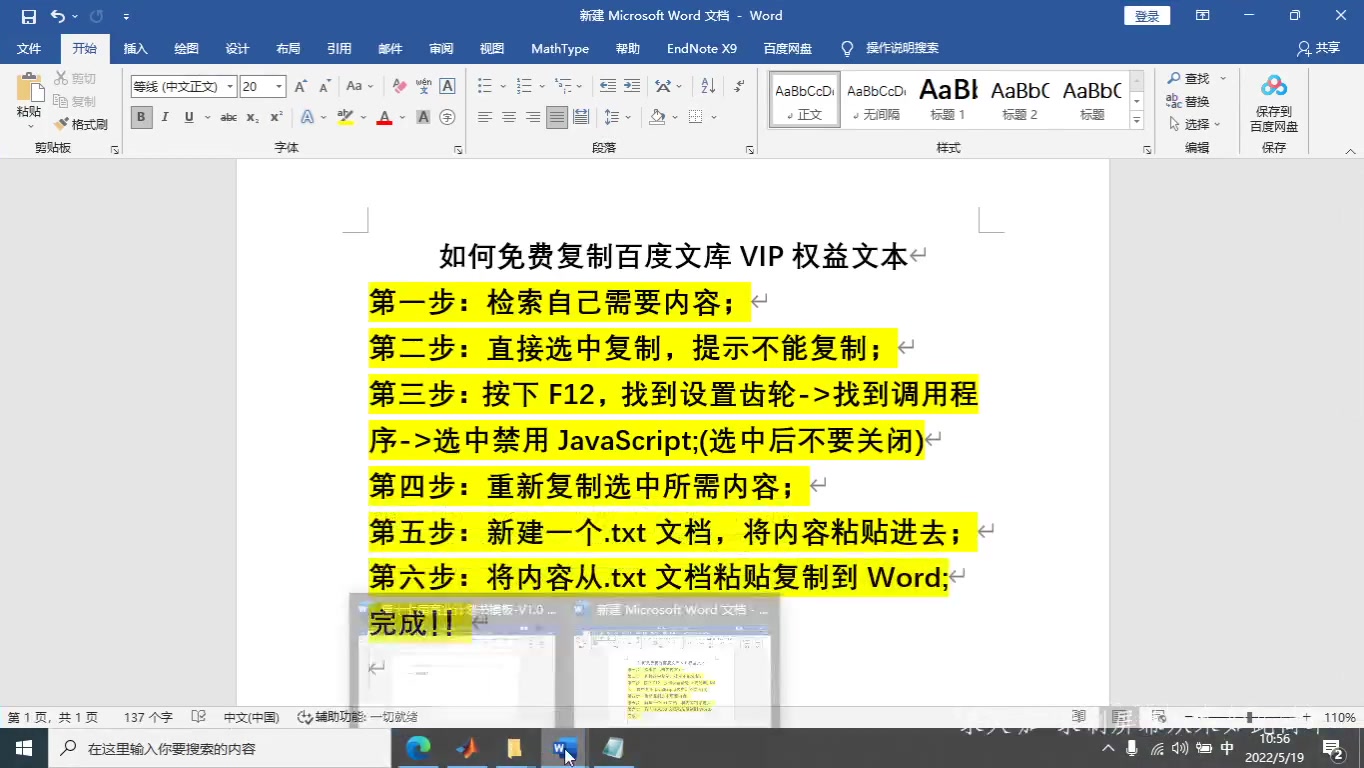Open the Paragraph dialog launcher

(750, 149)
